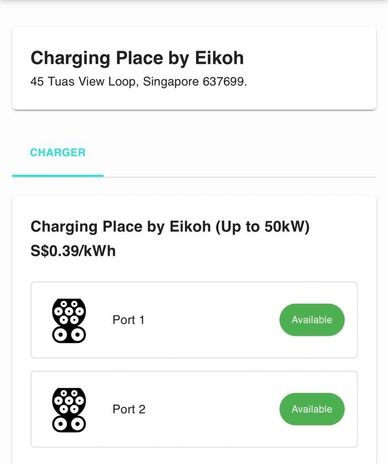Click the DC pins on Port 2 connector icon
This screenshot has height=464, width=388.
tap(69, 424)
